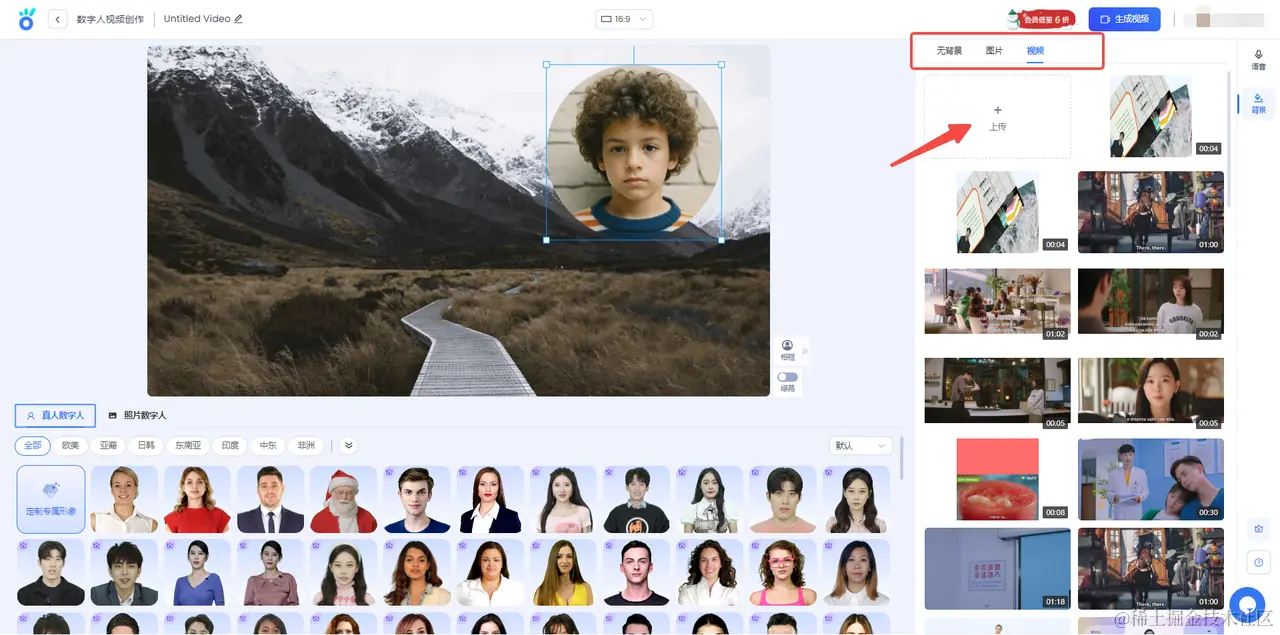Select the woman in red dress avatar
Viewport: 1280px width, 635px height.
[x=197, y=499]
